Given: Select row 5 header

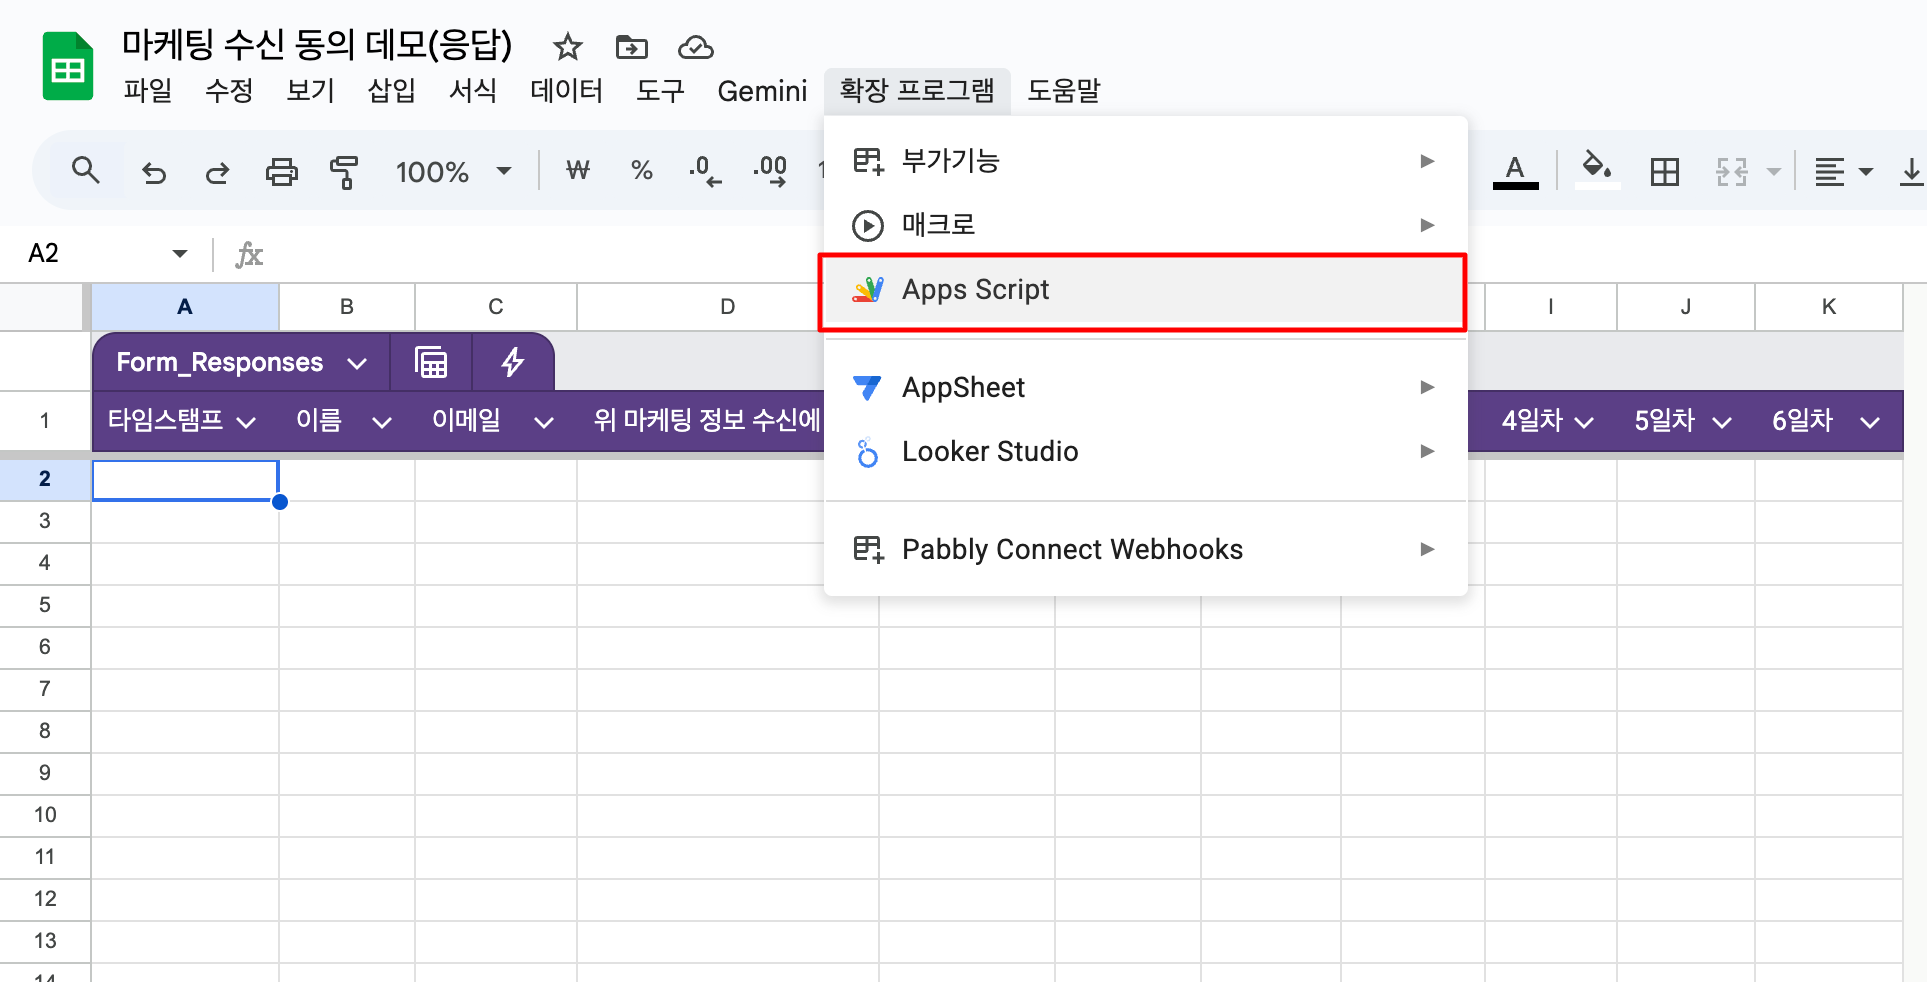Looking at the screenshot, I should click(45, 605).
